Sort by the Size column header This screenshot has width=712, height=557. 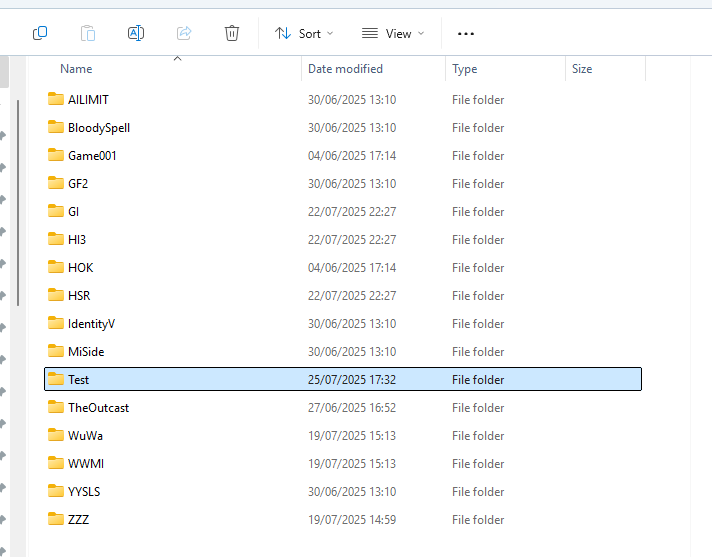582,69
